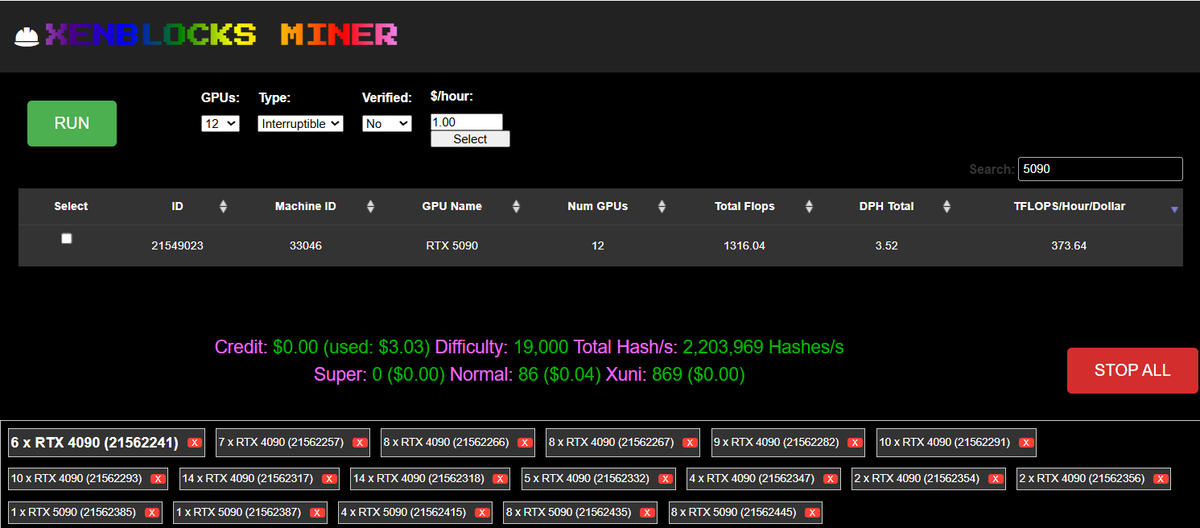Remove instance 8 x RTX 5090 (21562435)
This screenshot has width=1200, height=528.
pos(647,513)
